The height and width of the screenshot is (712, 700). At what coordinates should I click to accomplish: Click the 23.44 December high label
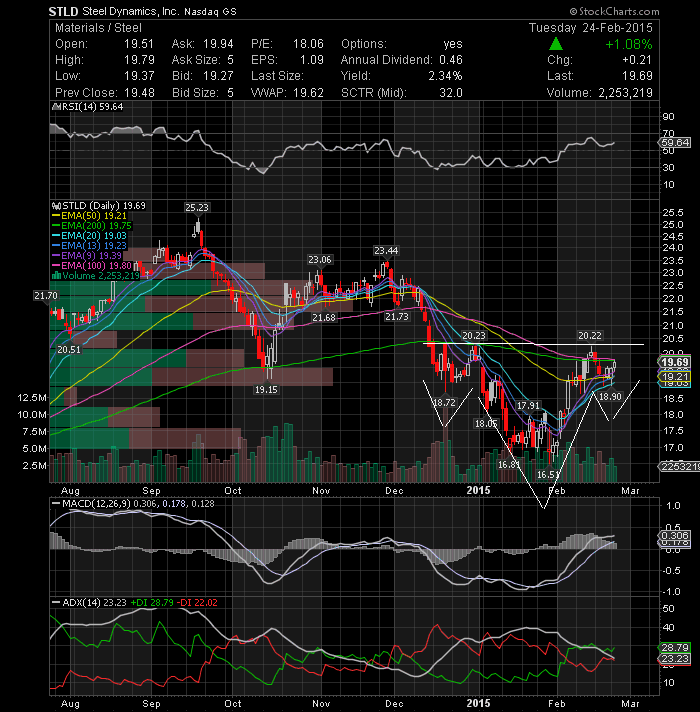point(386,251)
